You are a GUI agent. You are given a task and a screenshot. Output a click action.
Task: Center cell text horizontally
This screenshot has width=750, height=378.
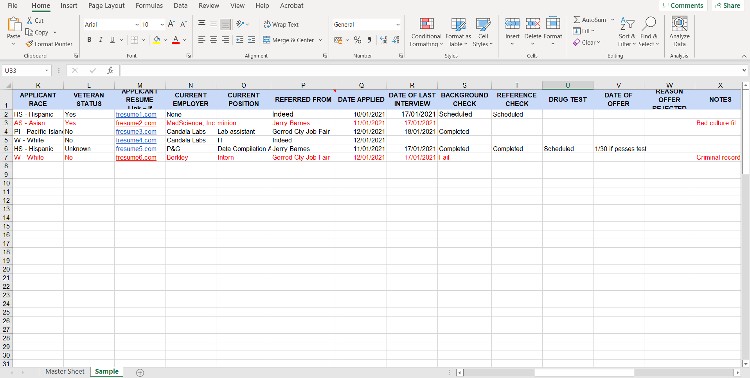coord(214,40)
